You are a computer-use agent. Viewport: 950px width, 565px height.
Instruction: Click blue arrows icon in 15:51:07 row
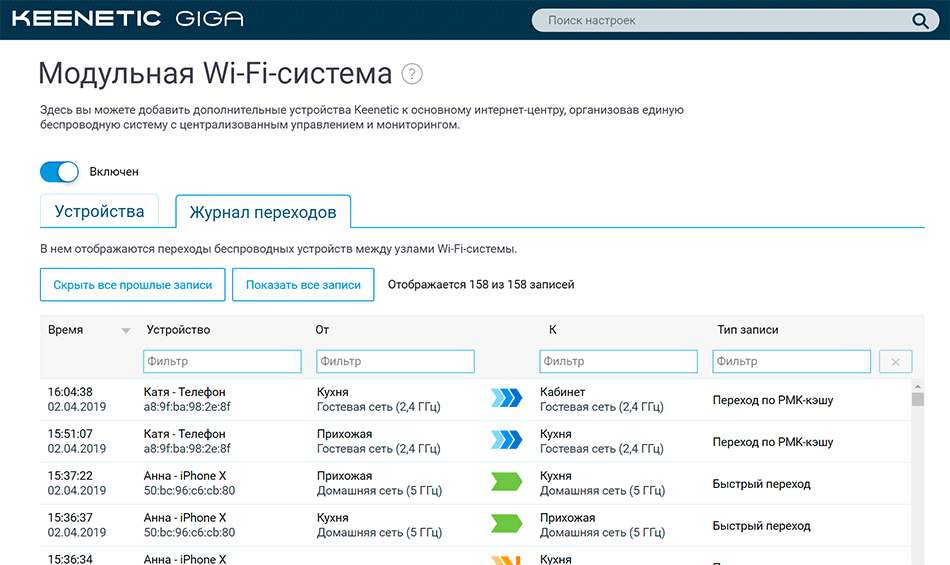507,441
